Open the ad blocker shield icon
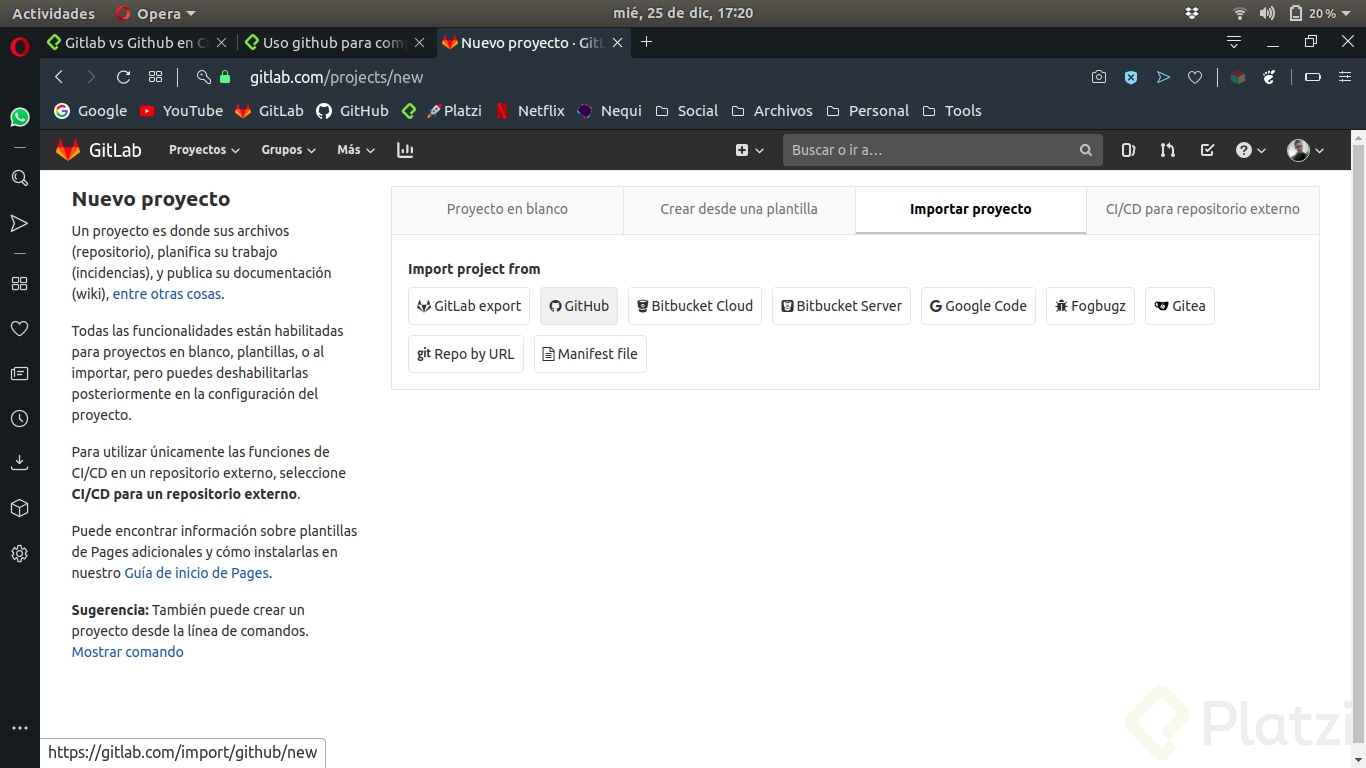This screenshot has width=1366, height=768. [1131, 77]
